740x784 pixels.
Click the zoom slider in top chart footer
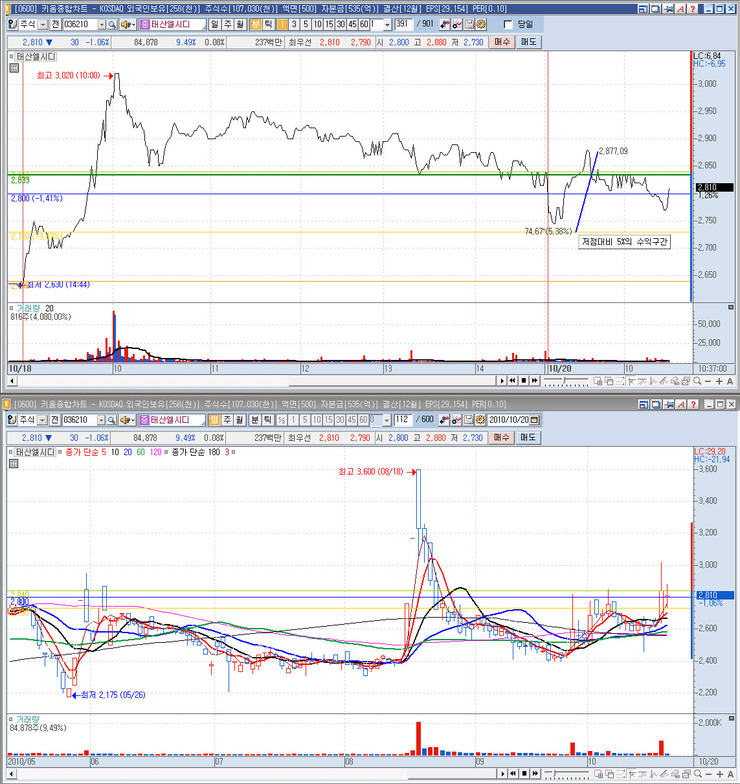(566, 381)
